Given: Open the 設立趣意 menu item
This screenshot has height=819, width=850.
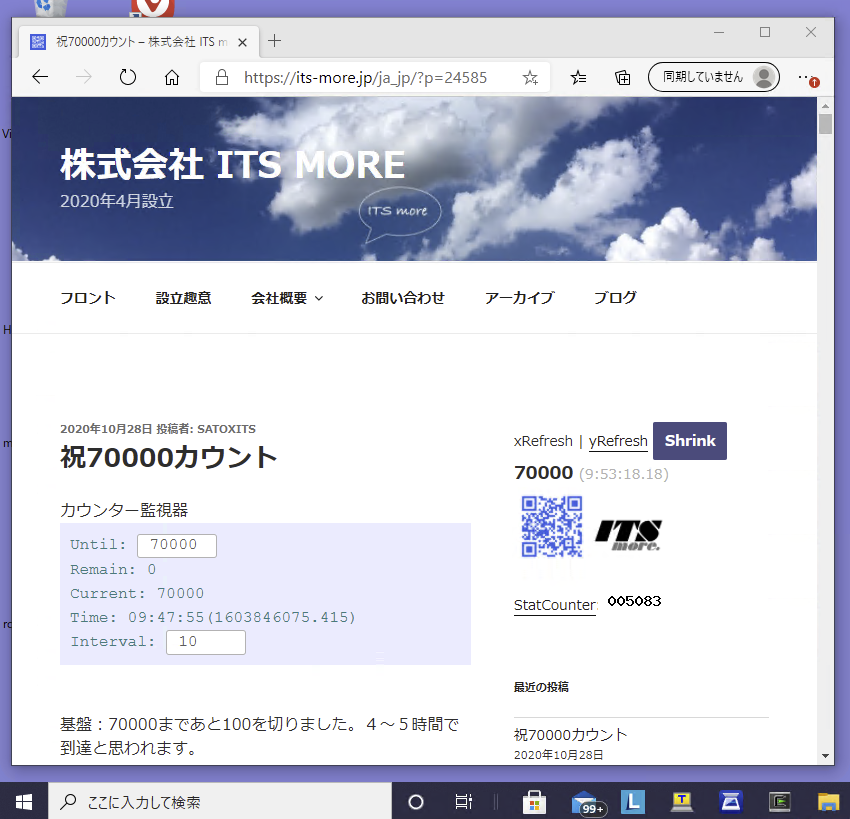Looking at the screenshot, I should [183, 297].
